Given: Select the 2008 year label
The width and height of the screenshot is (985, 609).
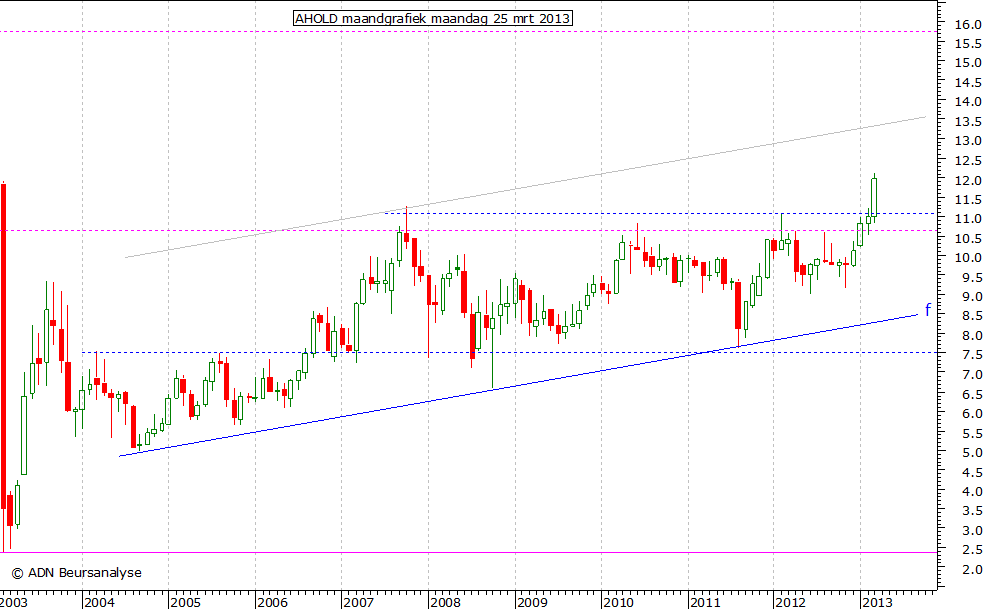Looking at the screenshot, I should 446,603.
